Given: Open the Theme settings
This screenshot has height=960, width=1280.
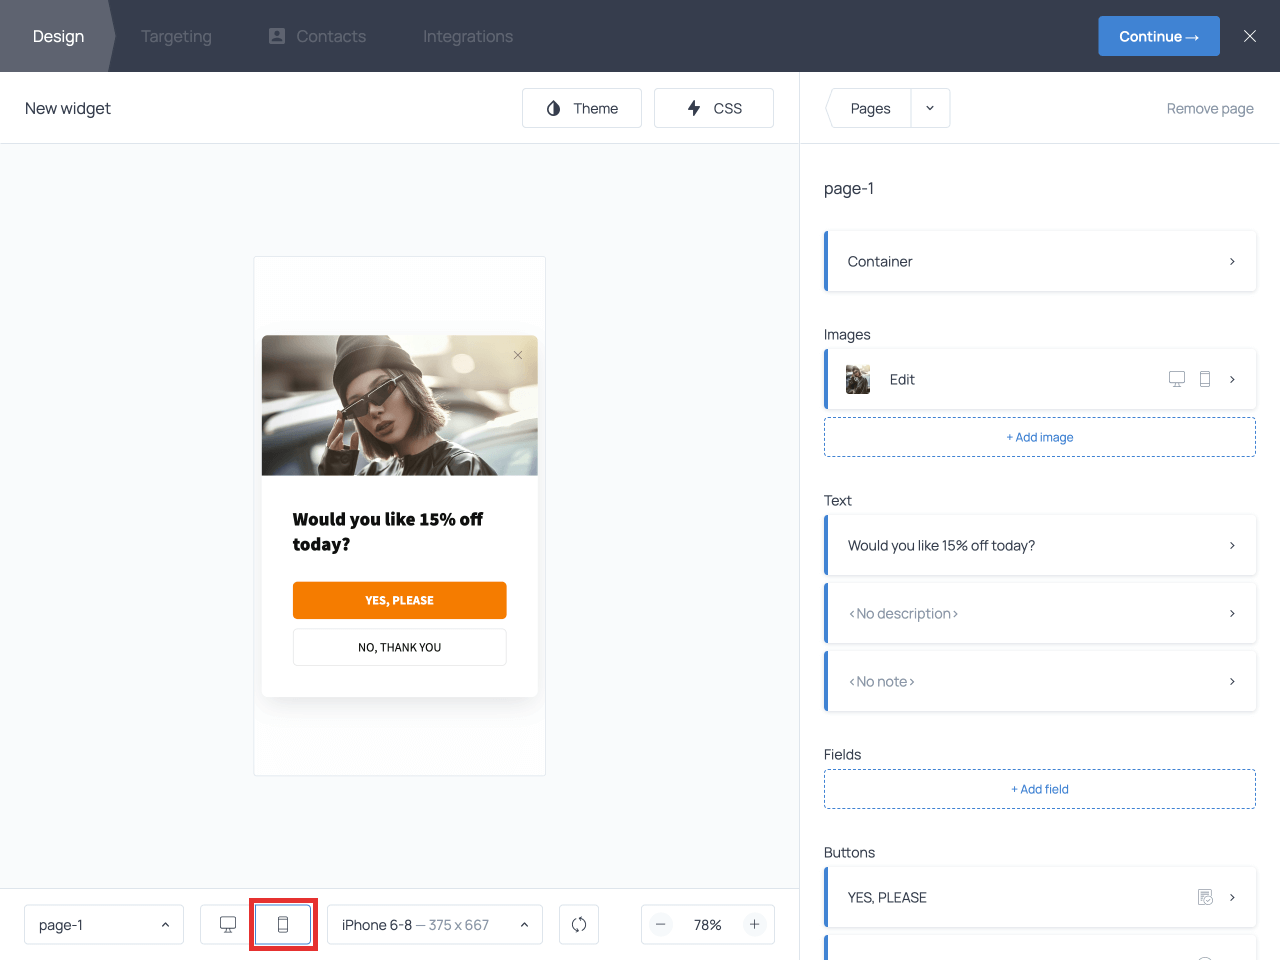Looking at the screenshot, I should (582, 108).
